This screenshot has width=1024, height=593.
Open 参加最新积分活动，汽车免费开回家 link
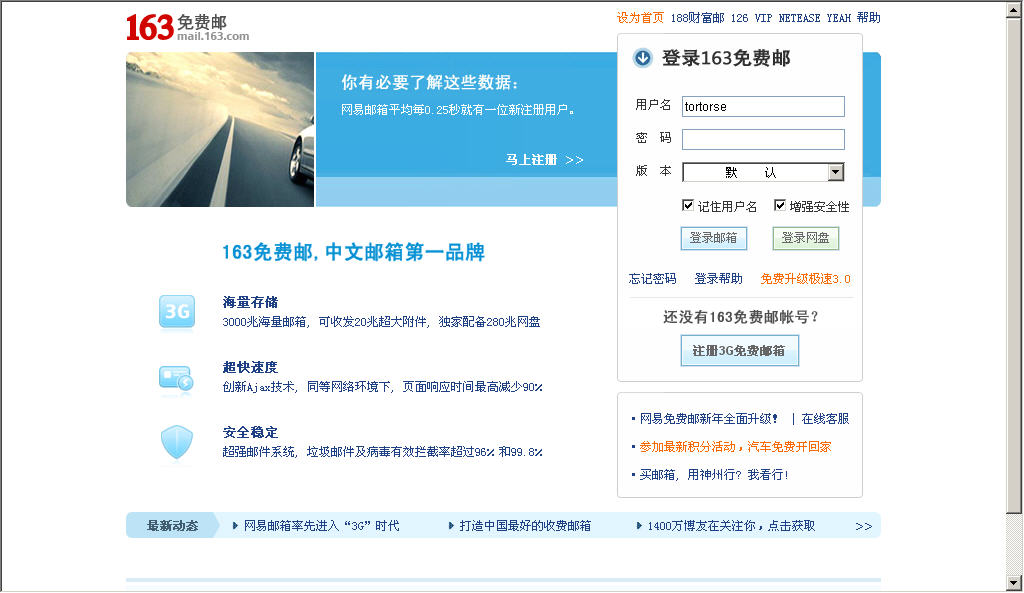[x=735, y=447]
